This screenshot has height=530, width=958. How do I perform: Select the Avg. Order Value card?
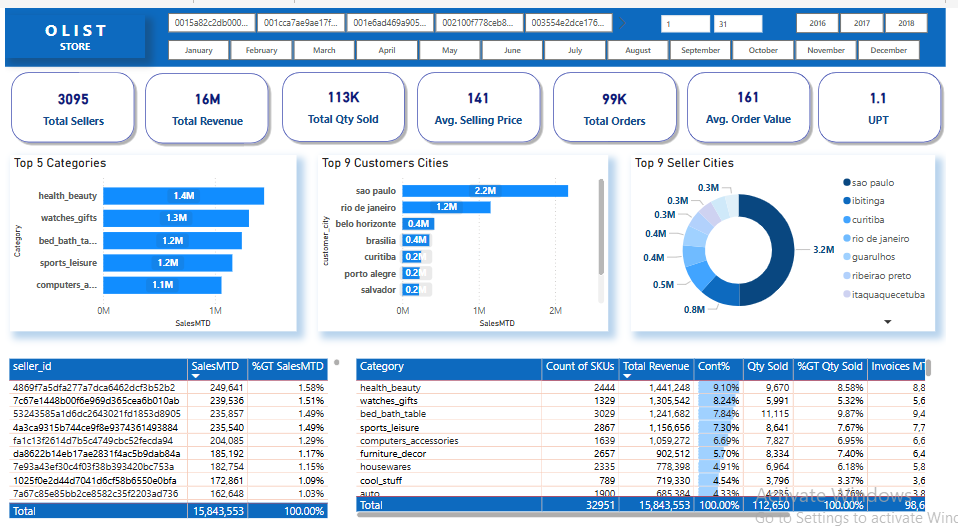click(748, 107)
